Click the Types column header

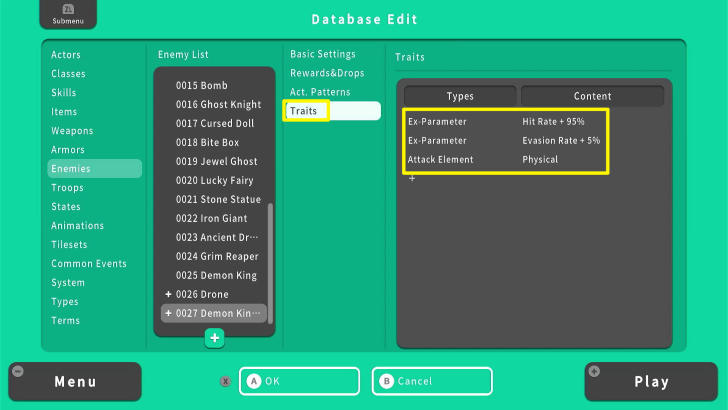tap(460, 96)
